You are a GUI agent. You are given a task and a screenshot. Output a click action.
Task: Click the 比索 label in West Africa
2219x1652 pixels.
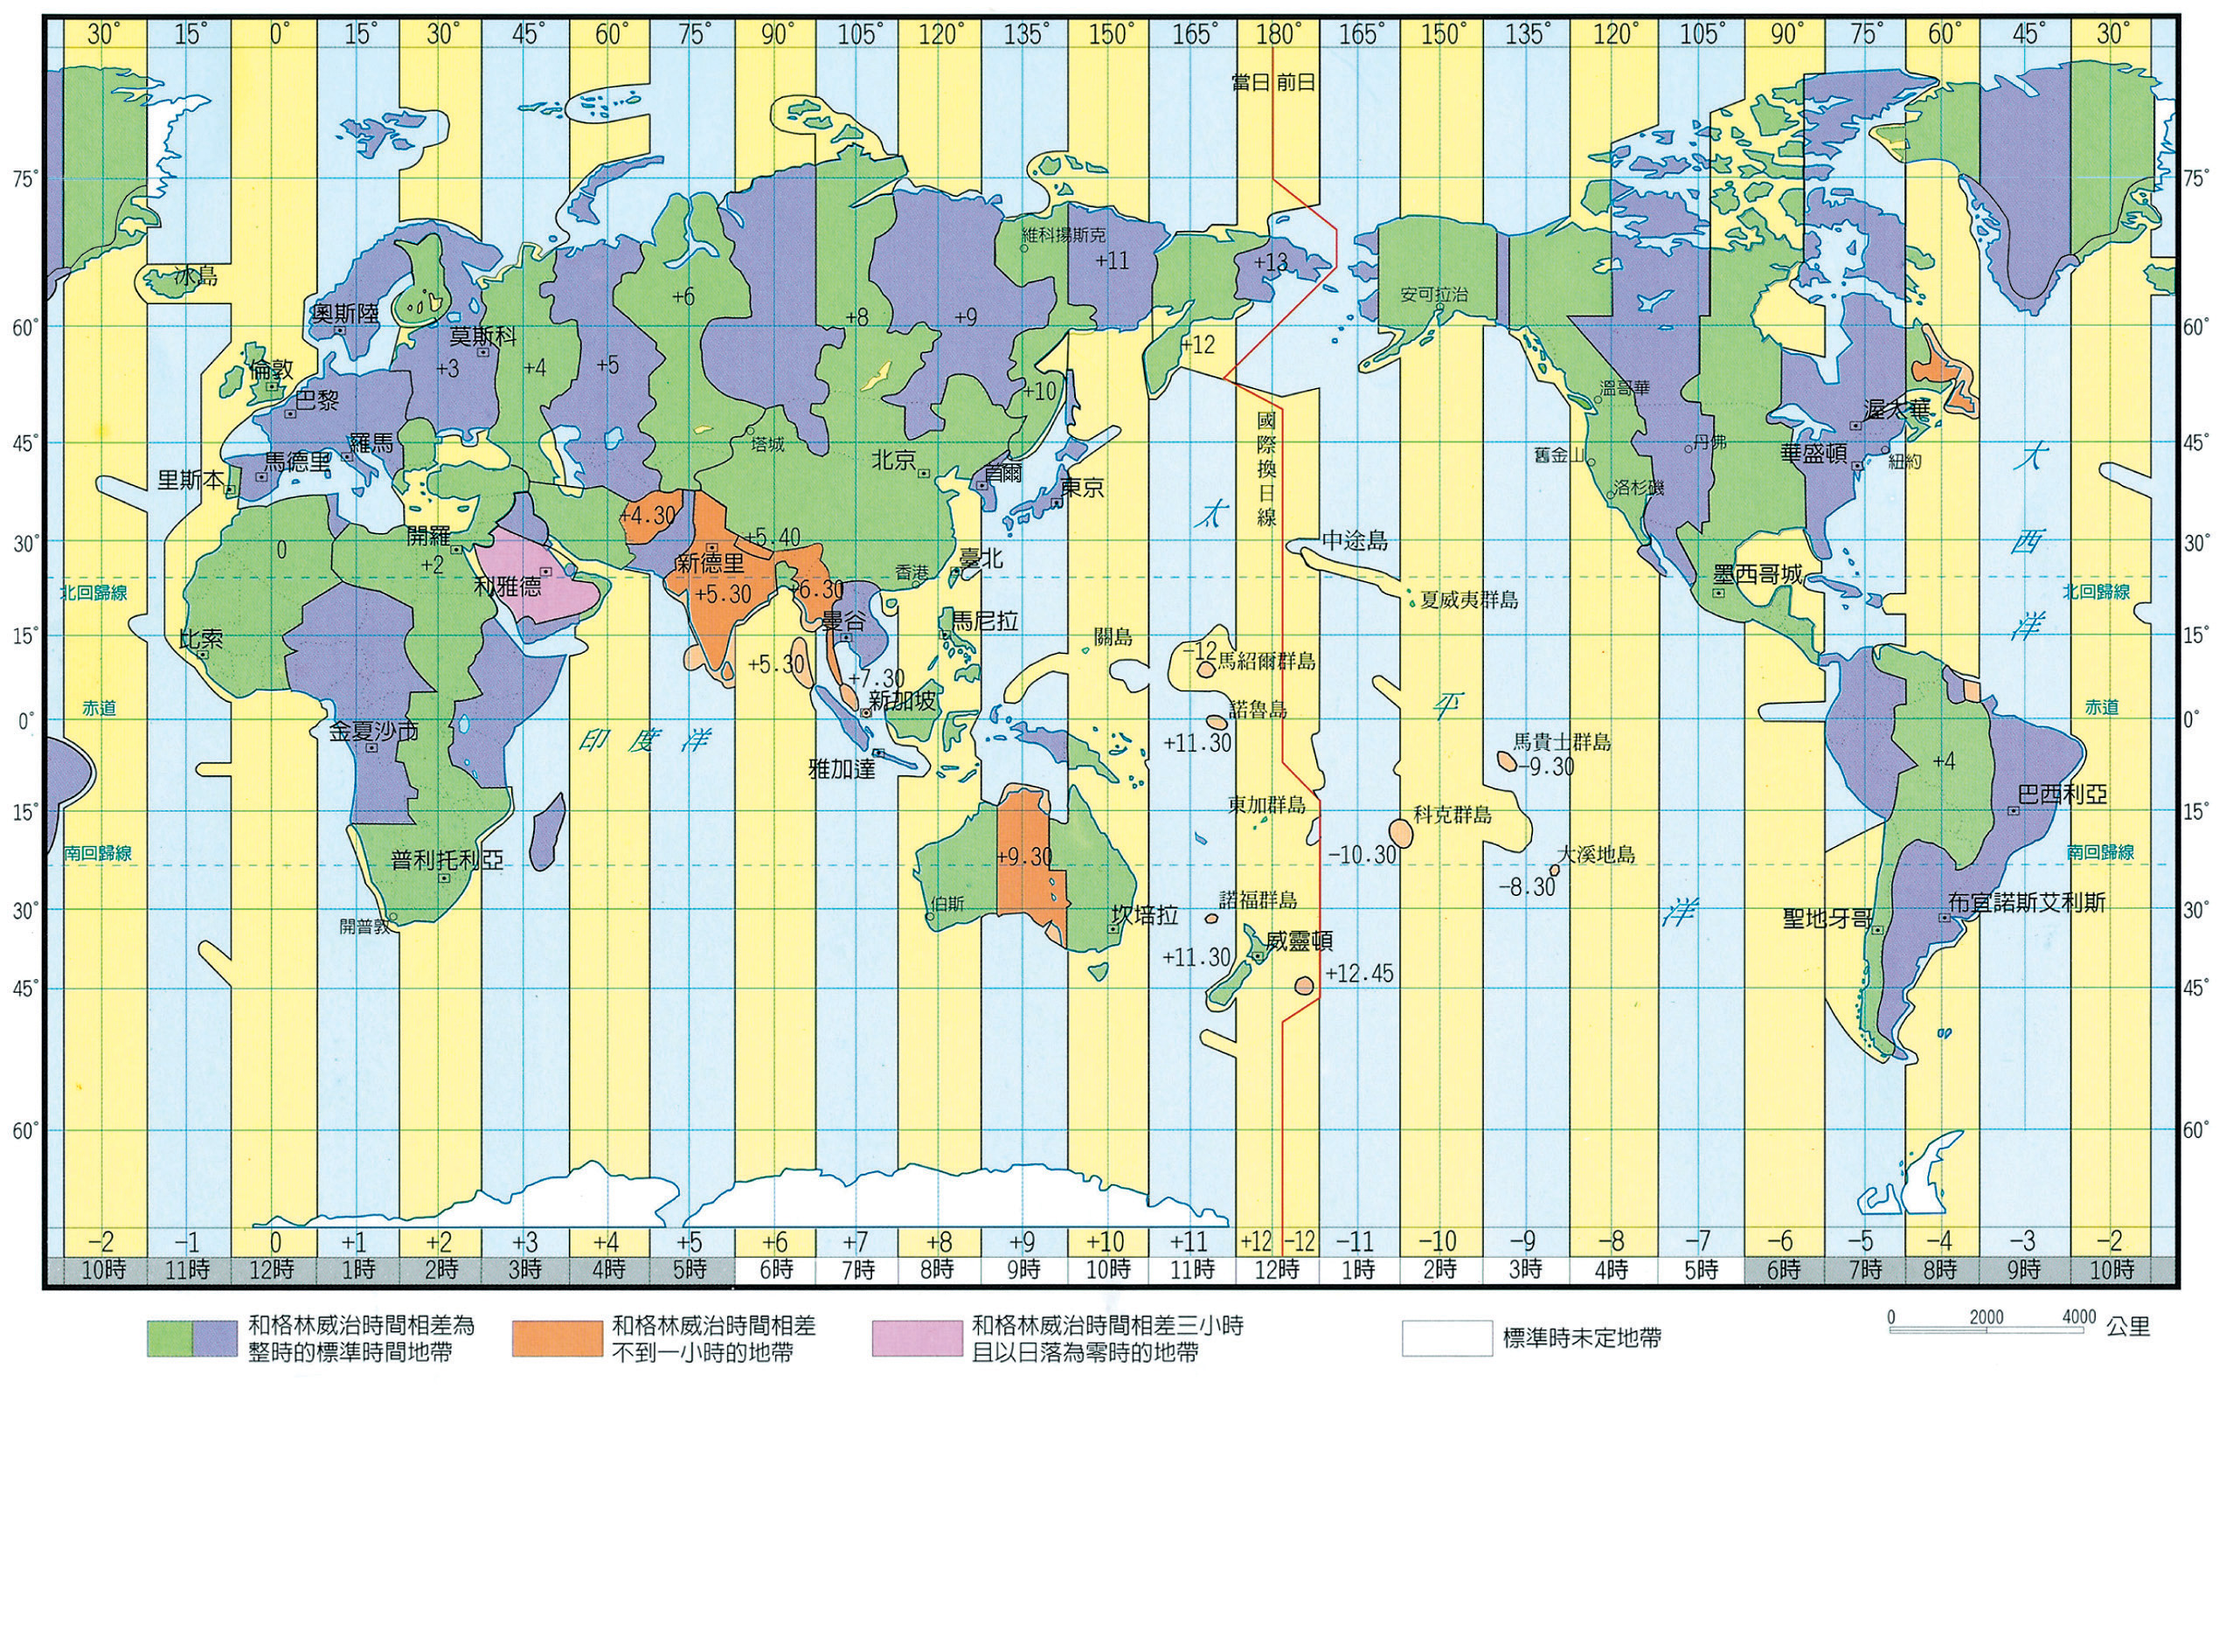[x=201, y=640]
